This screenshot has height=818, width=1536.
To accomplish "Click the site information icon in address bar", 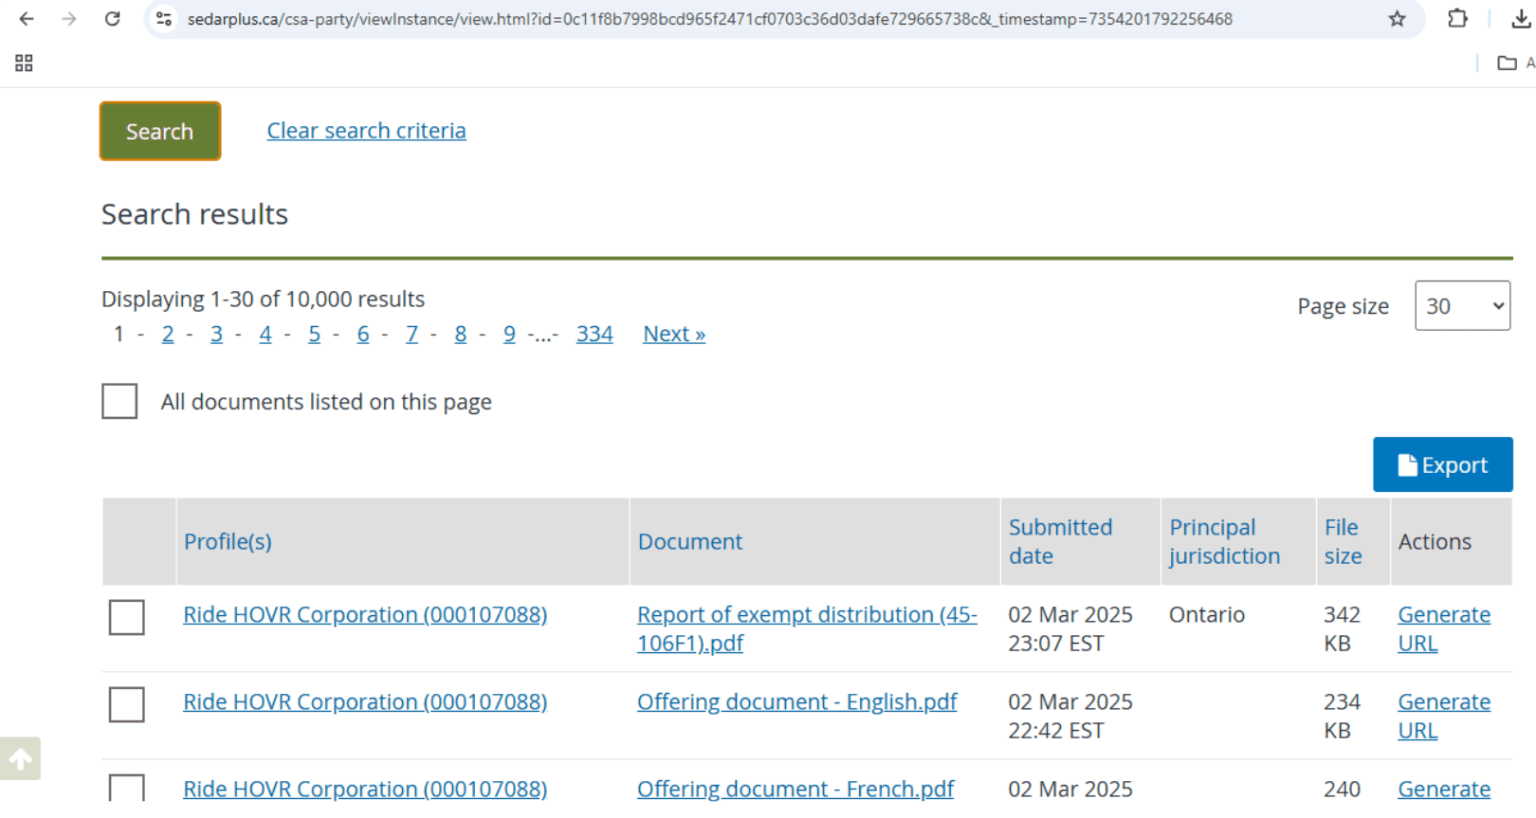I will click(164, 19).
